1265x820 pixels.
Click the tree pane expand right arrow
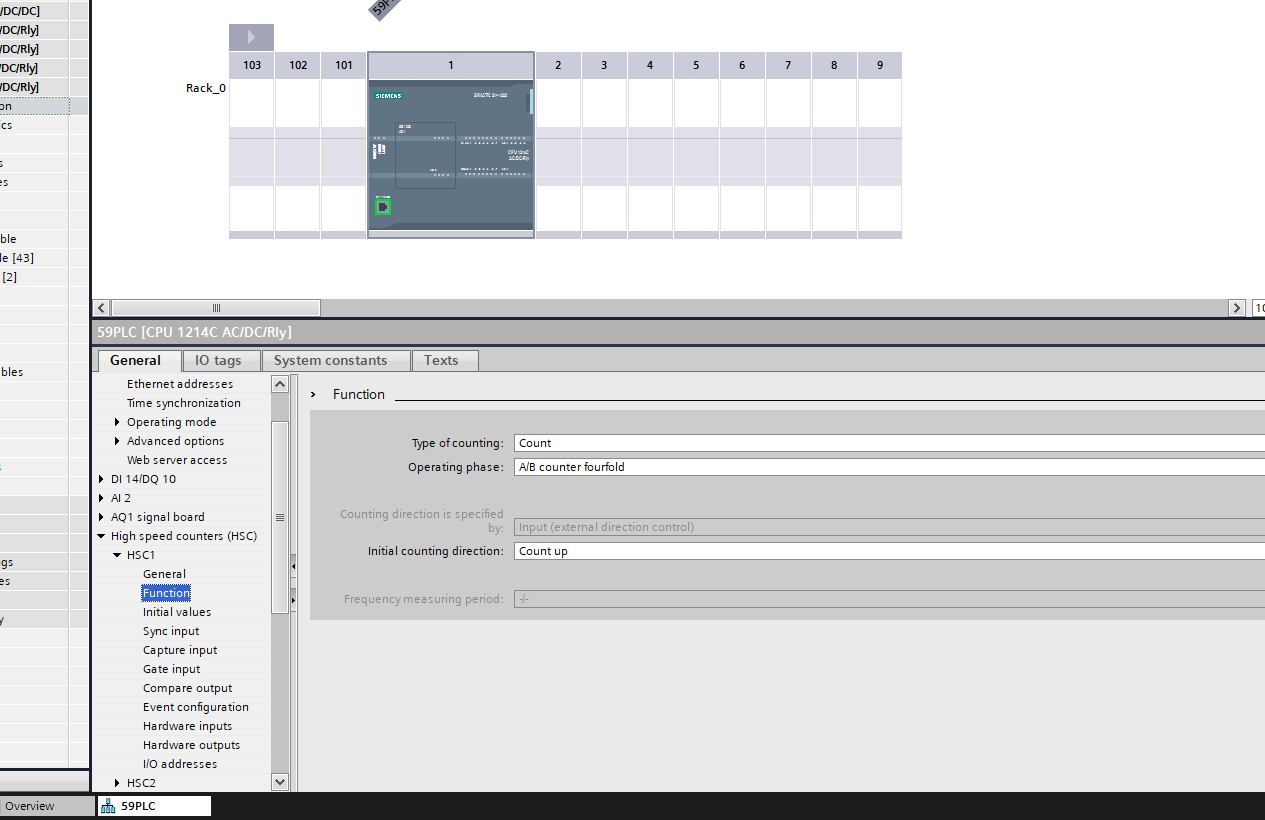[x=293, y=599]
